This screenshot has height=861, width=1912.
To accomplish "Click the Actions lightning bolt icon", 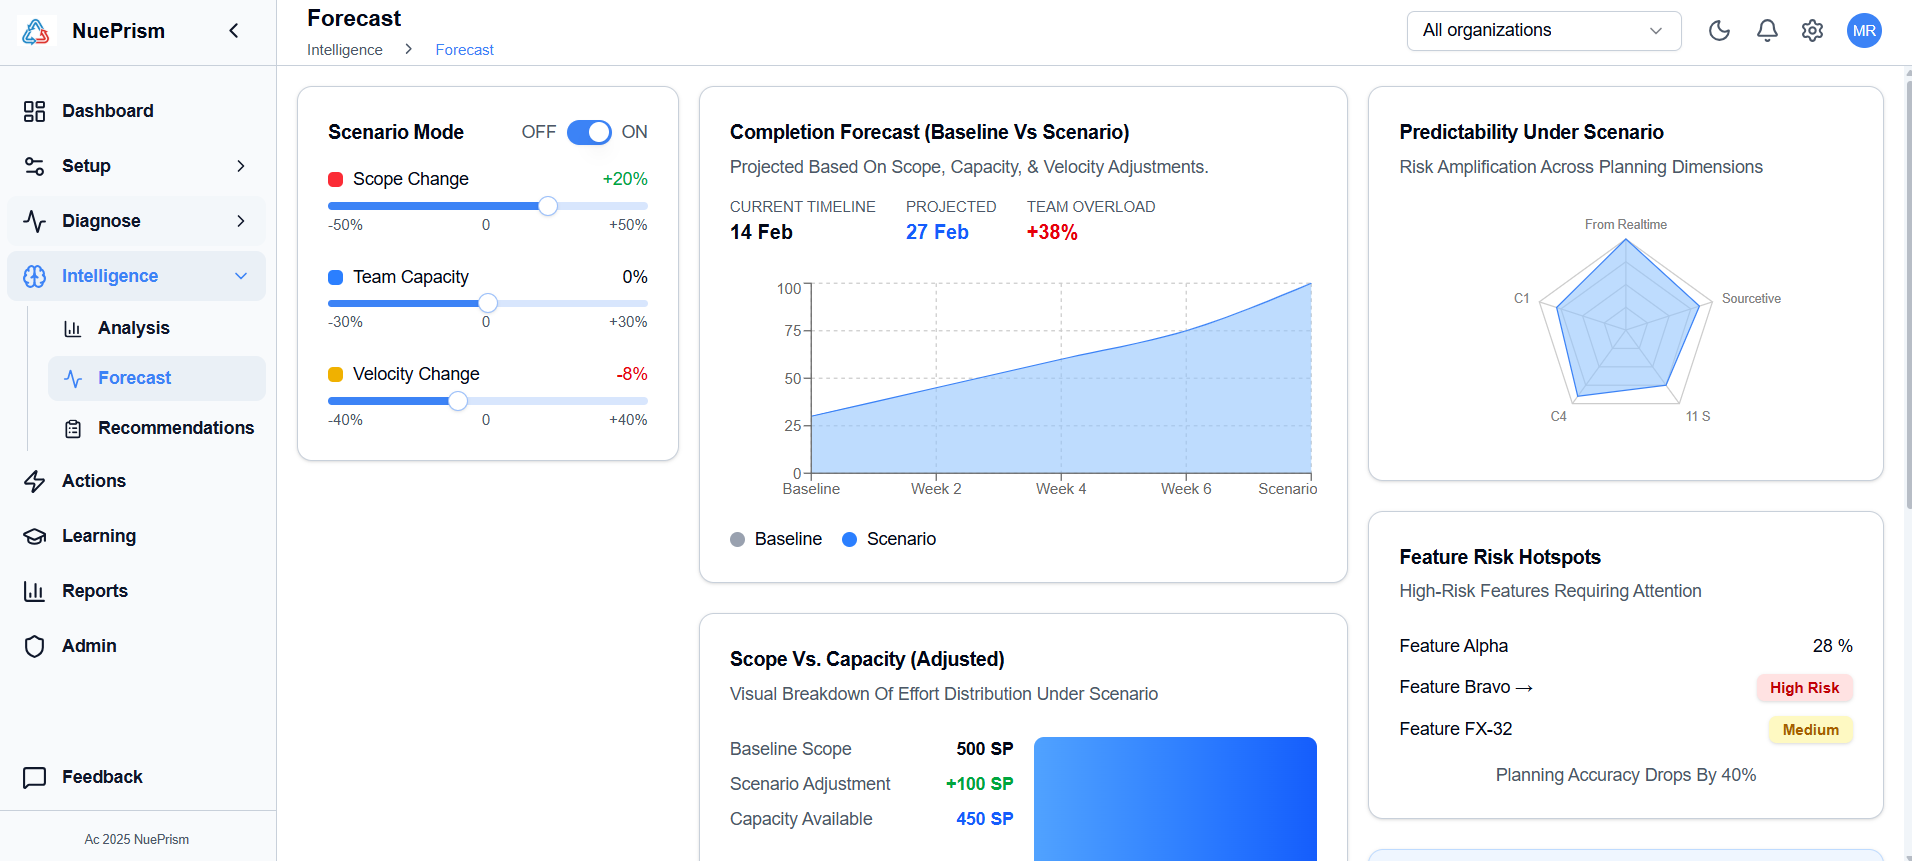I will [35, 481].
